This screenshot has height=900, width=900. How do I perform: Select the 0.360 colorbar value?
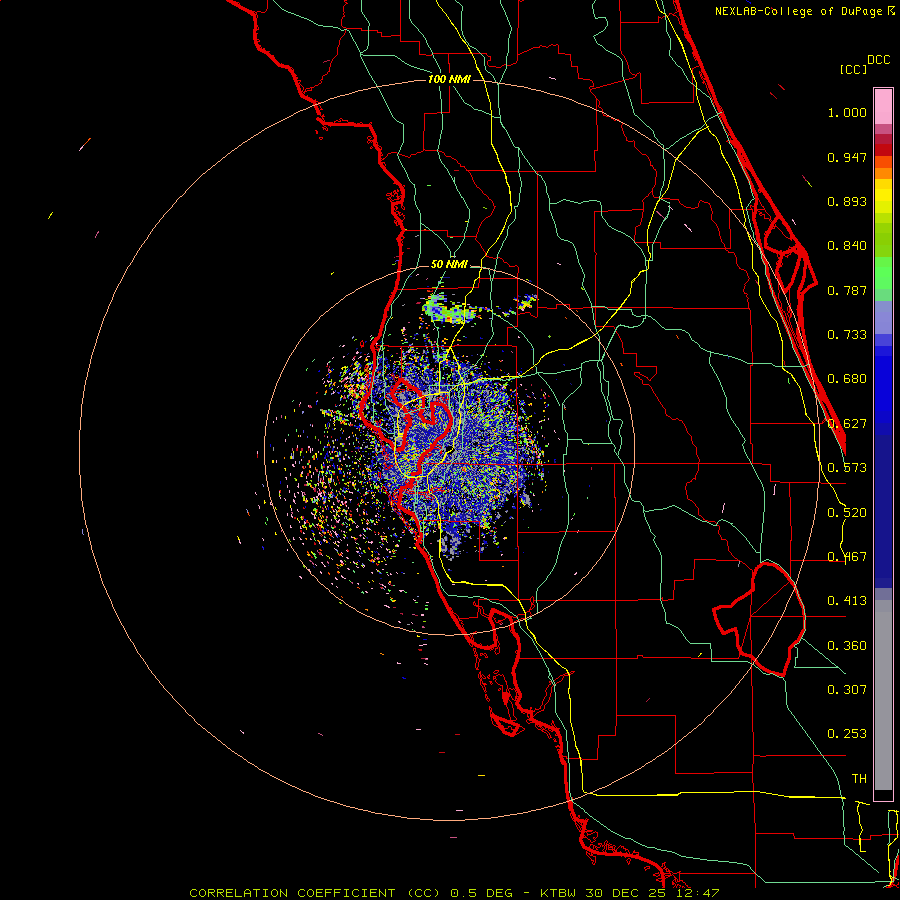(847, 646)
